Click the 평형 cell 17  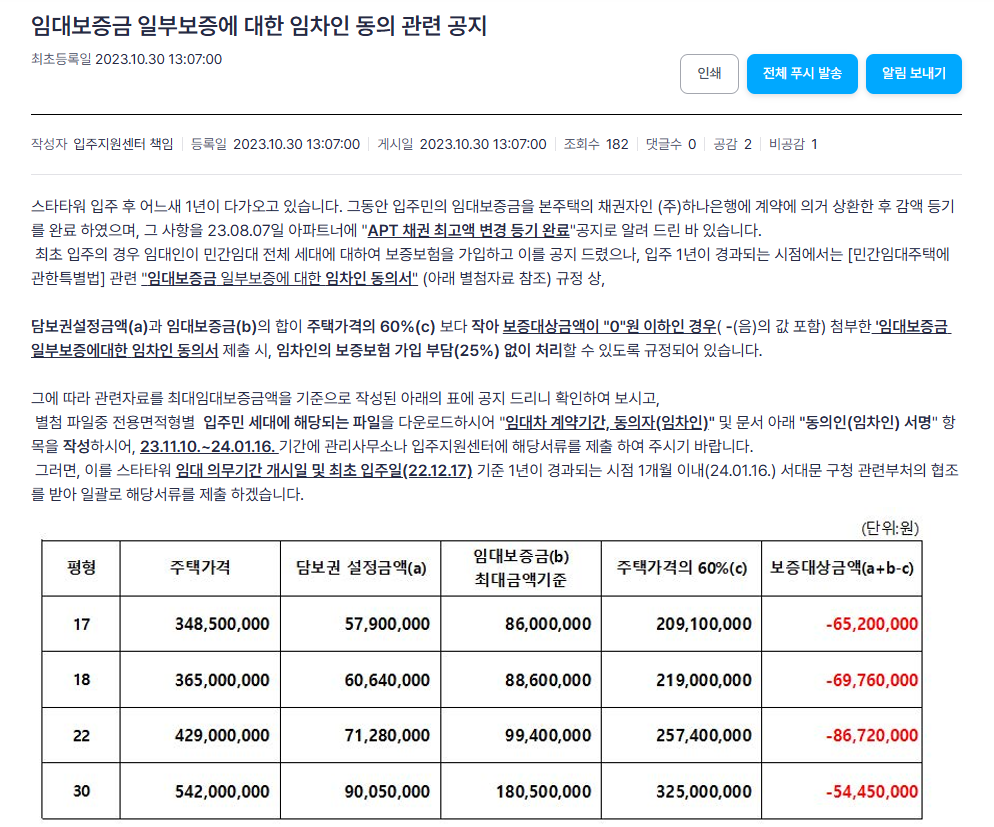point(81,624)
